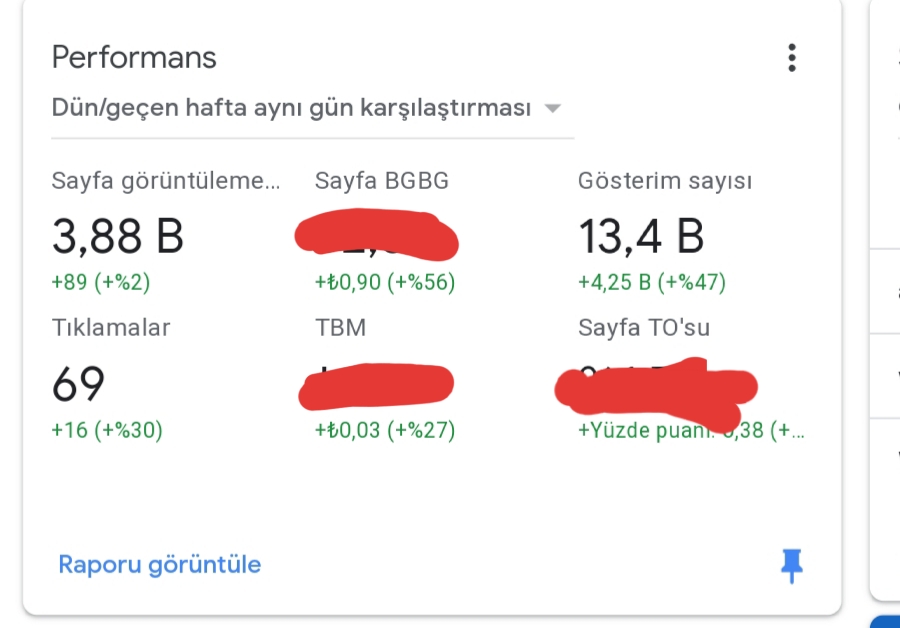Screen dimensions: 900x628
Task: Click the +4,25 B (+%47) change text
Action: coord(651,282)
